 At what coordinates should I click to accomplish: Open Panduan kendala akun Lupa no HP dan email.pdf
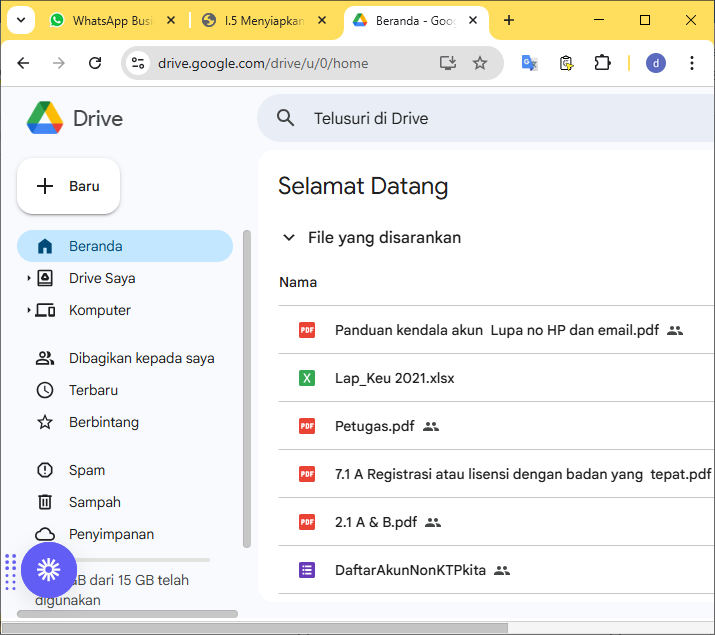[x=497, y=330]
